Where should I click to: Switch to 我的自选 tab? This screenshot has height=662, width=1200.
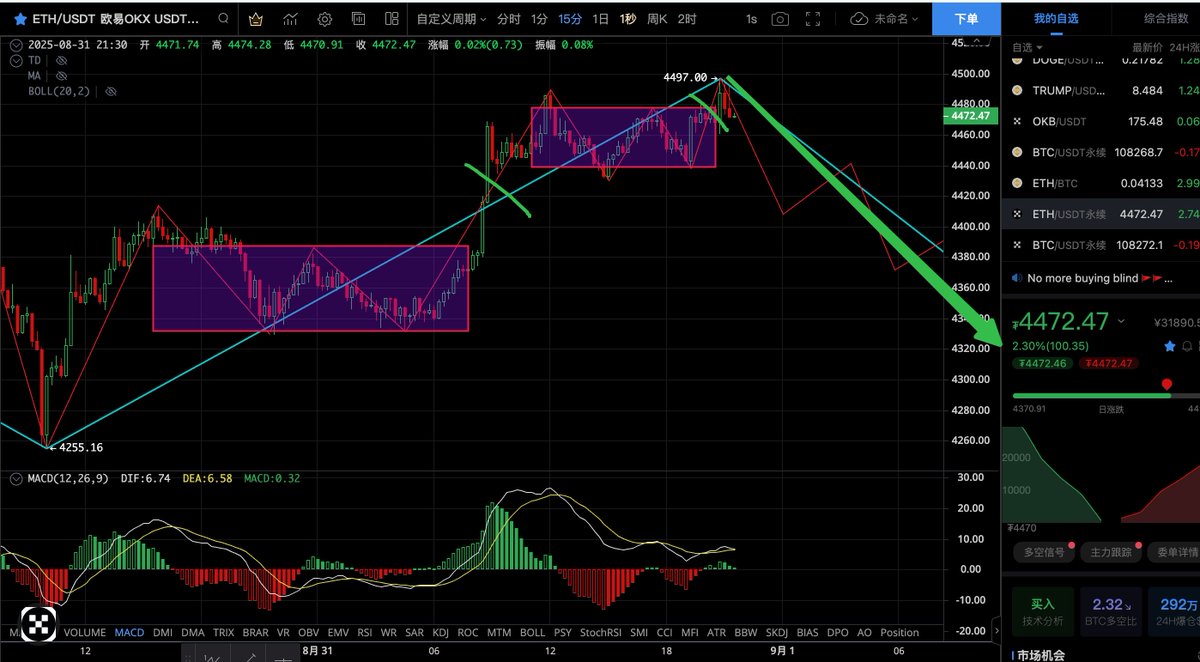1058,19
